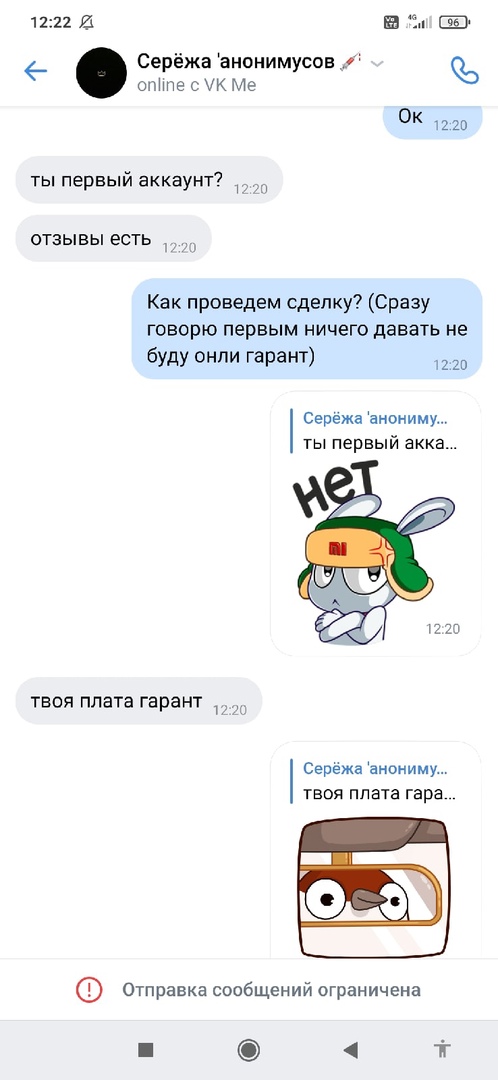Select the "твоя плата гарант" incoming message
The width and height of the screenshot is (498, 1080).
point(138,701)
